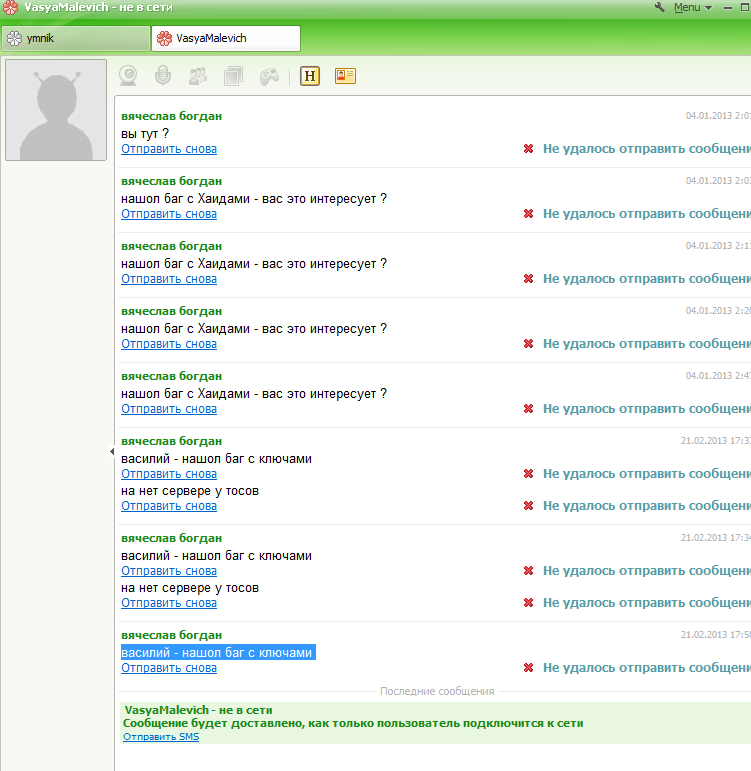The height and width of the screenshot is (771, 751).
Task: Switch to the VasyaMalevich chat tab
Action: 226,38
